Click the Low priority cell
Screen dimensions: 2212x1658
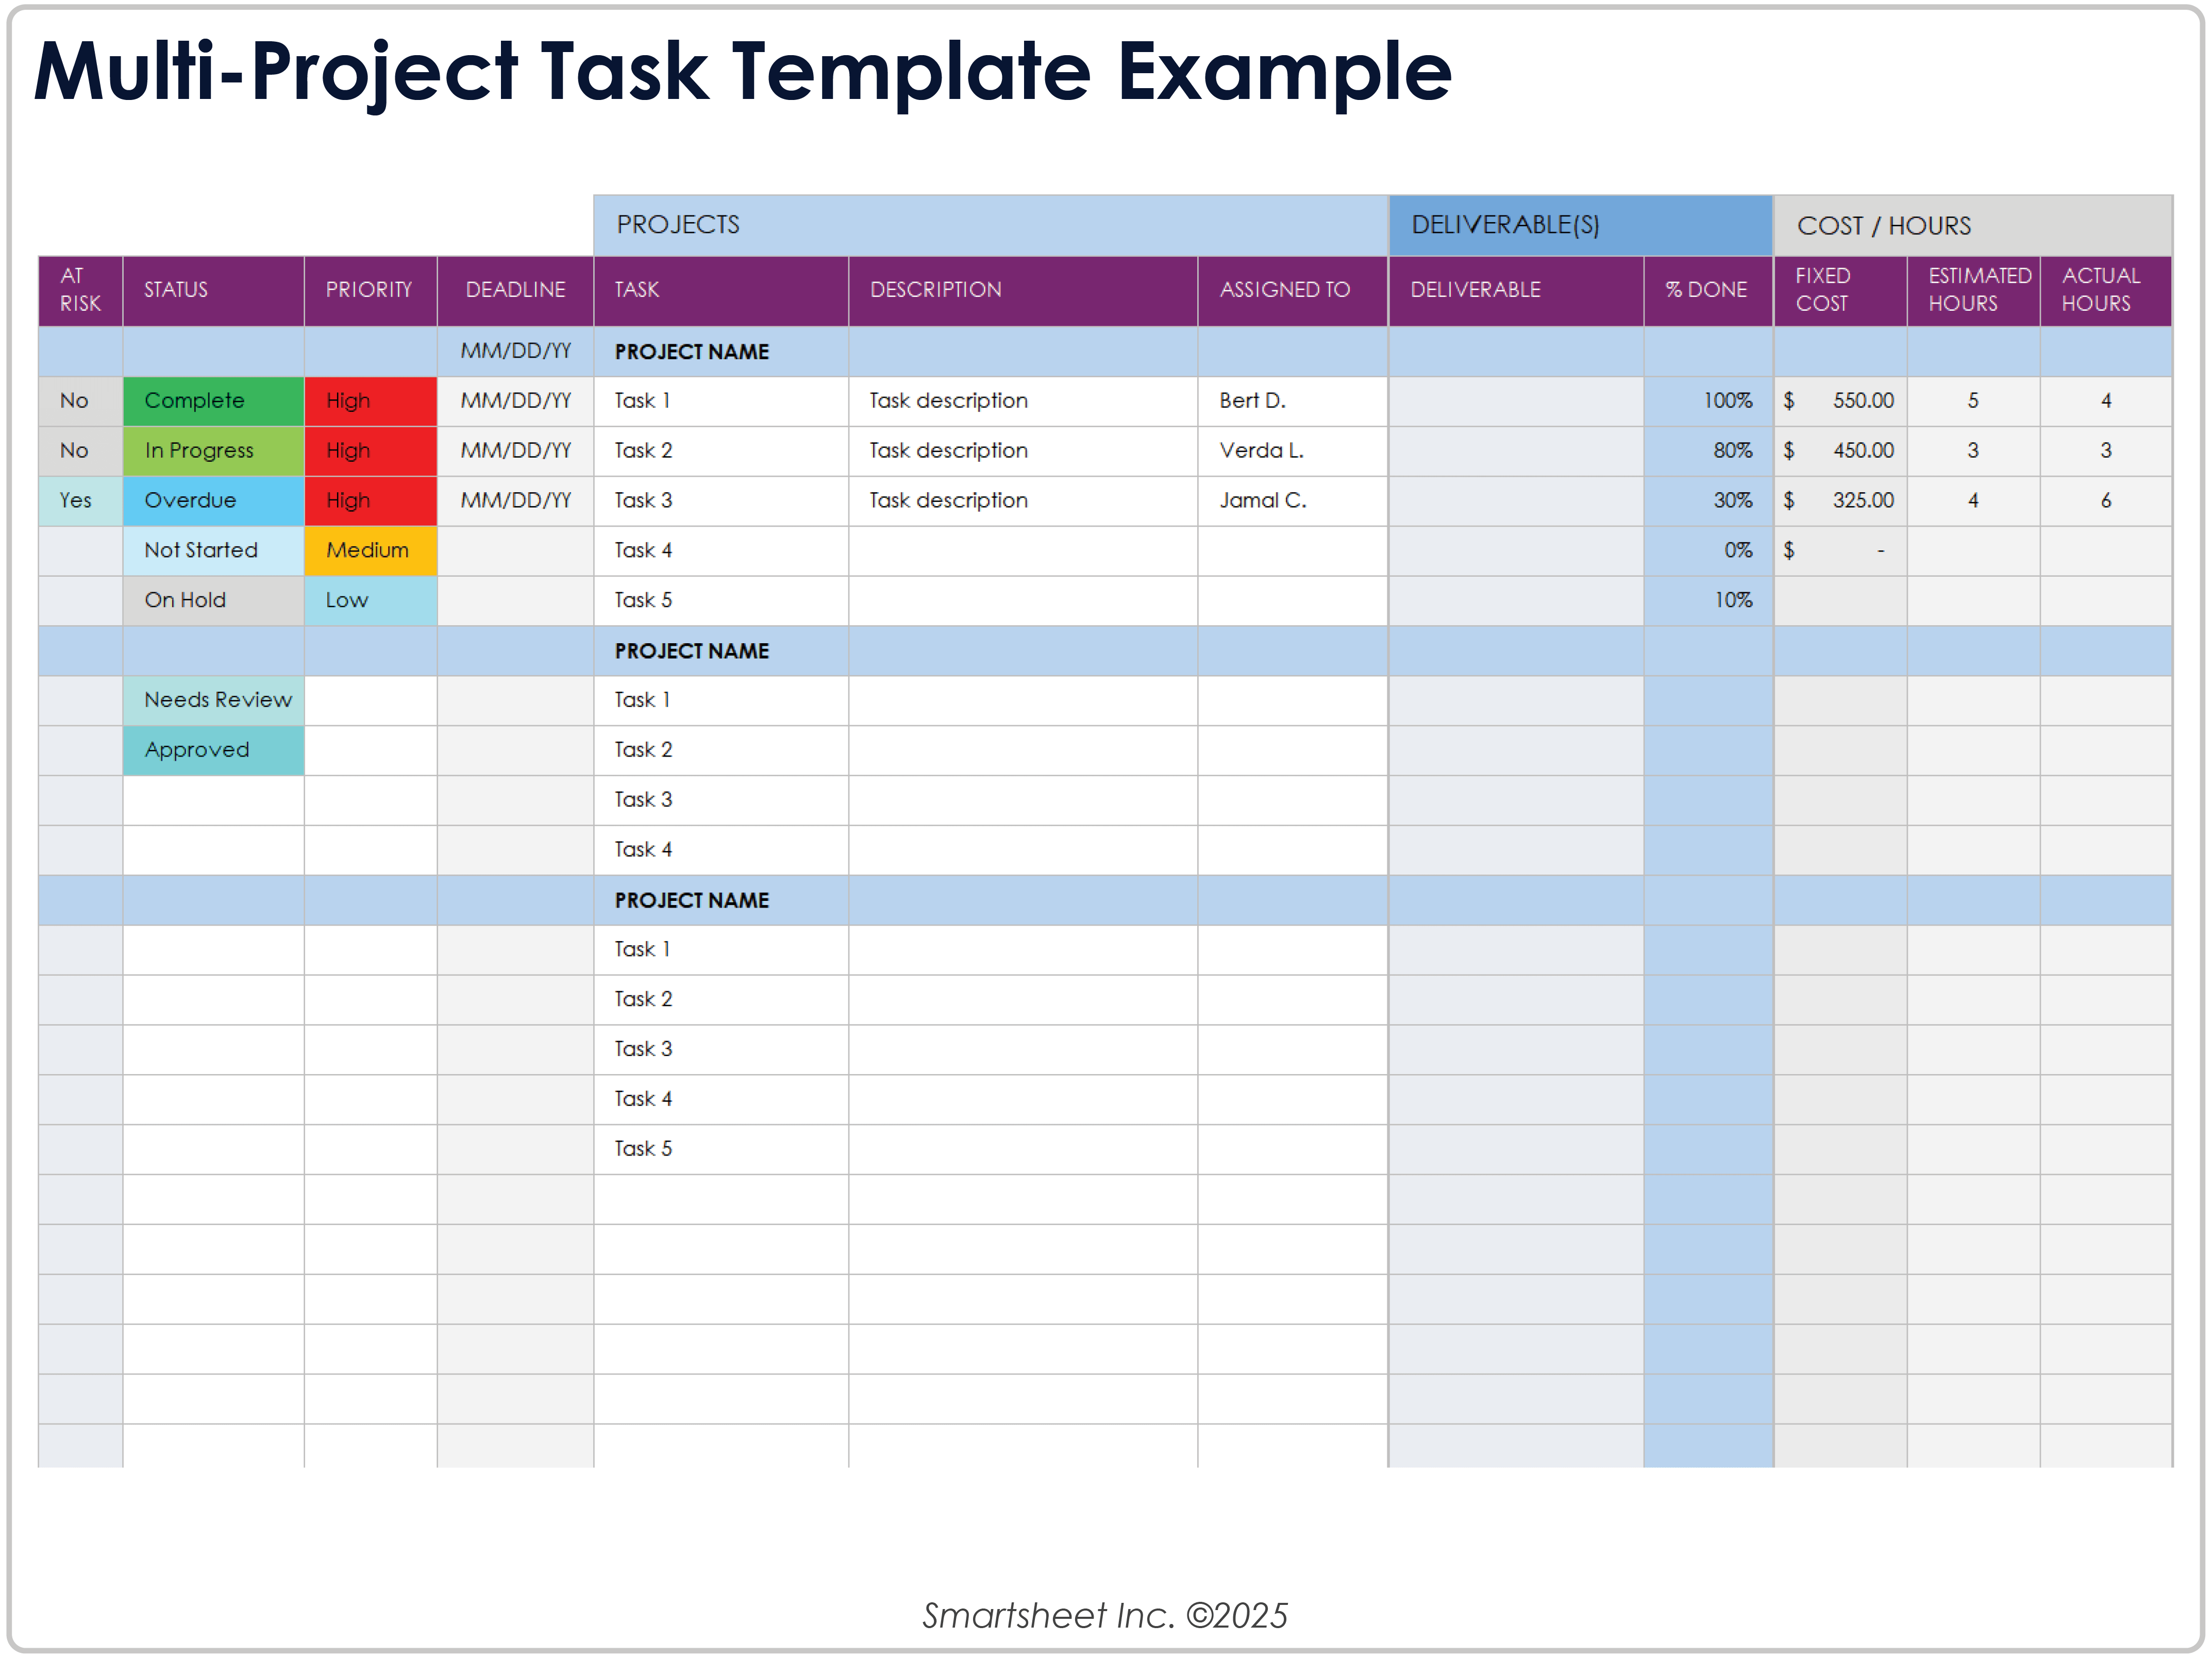(370, 600)
